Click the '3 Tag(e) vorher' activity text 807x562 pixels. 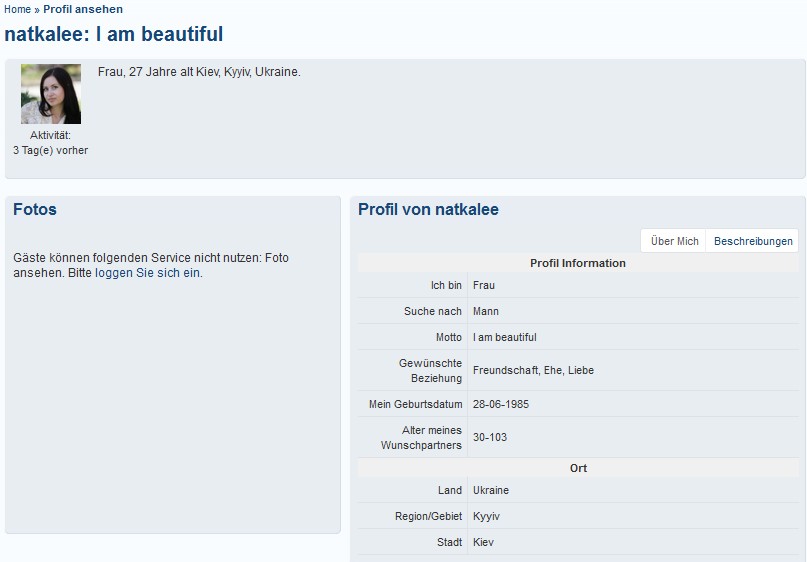50,150
